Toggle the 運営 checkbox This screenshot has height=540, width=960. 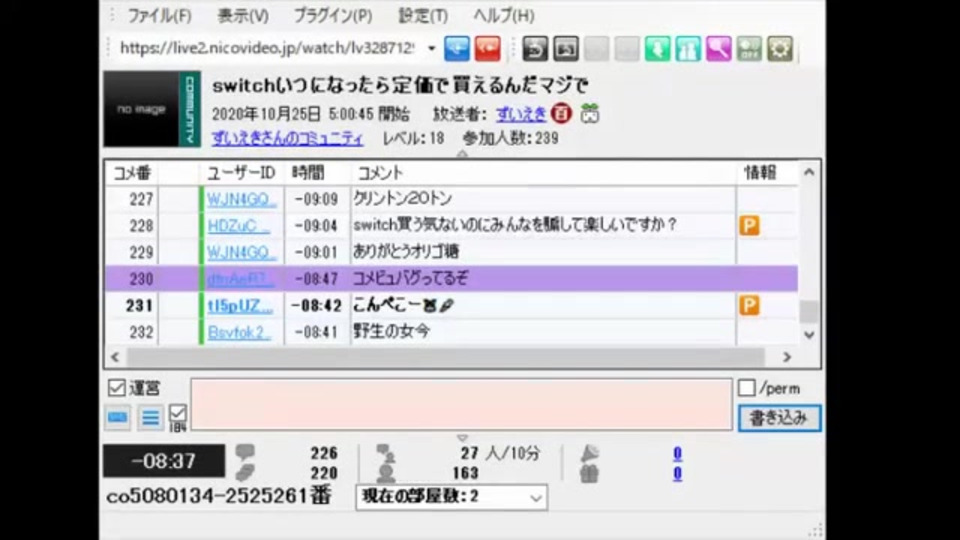click(116, 388)
